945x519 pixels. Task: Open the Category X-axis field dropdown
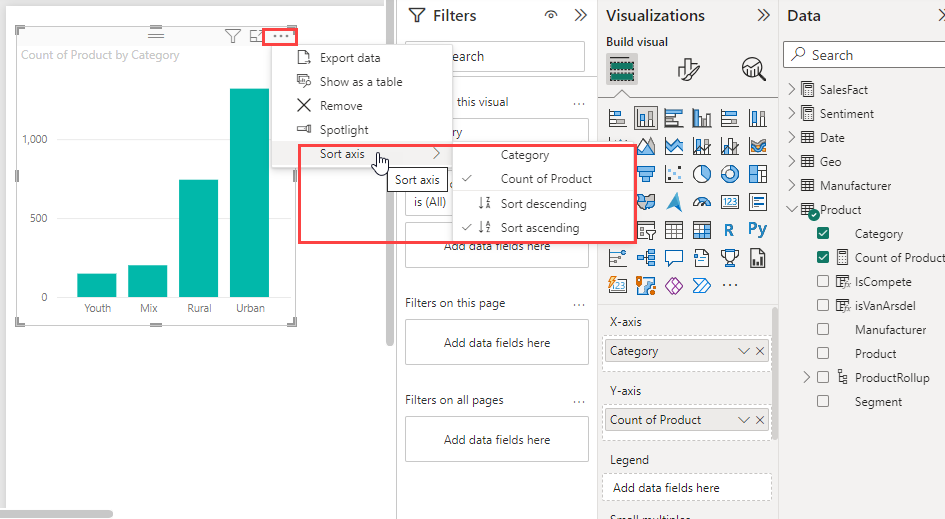click(744, 351)
